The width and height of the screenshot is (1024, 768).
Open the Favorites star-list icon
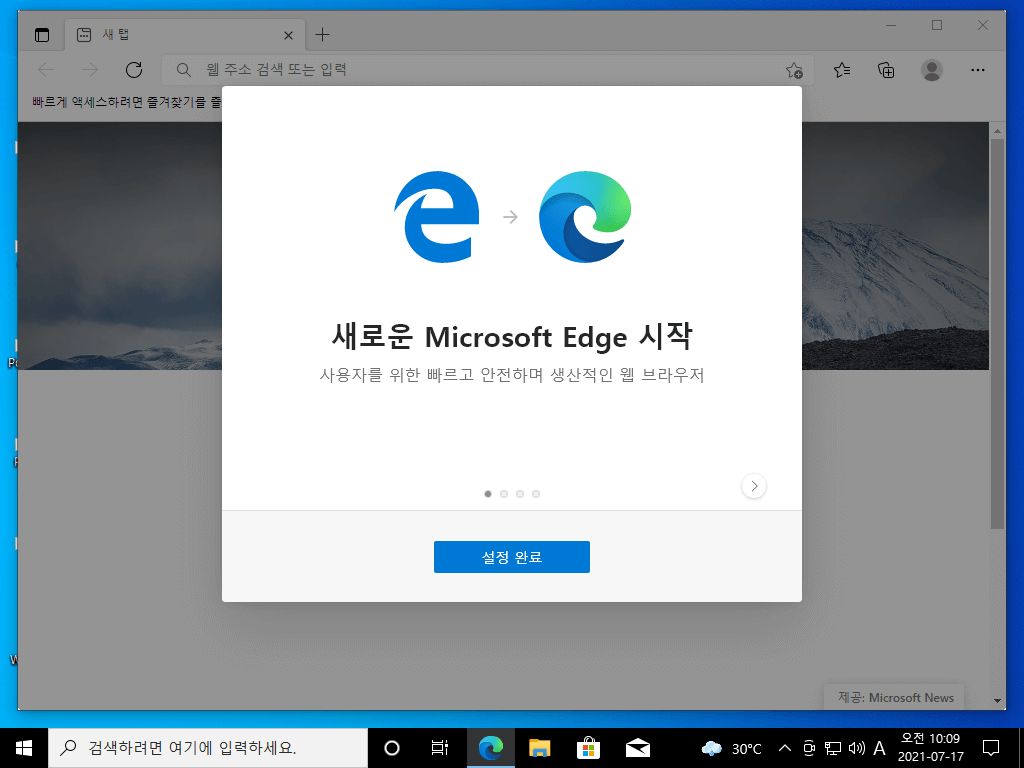click(842, 70)
